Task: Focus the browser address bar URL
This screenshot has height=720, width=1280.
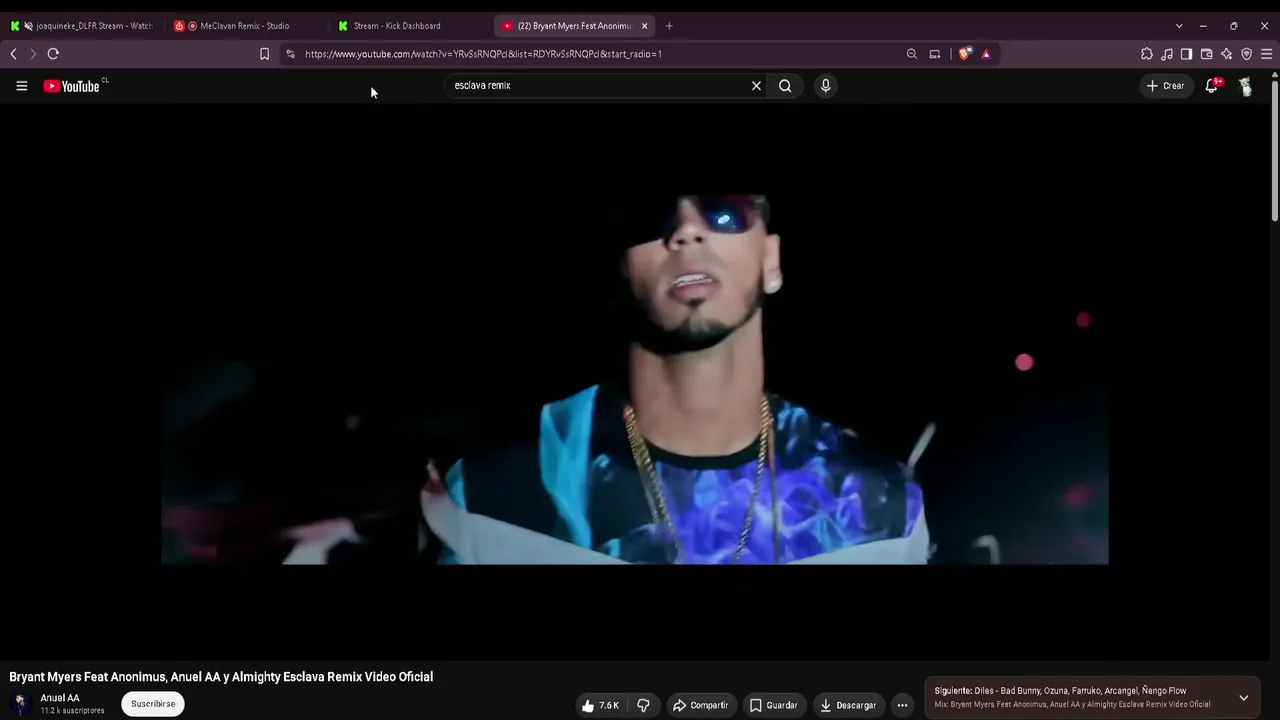Action: [484, 54]
